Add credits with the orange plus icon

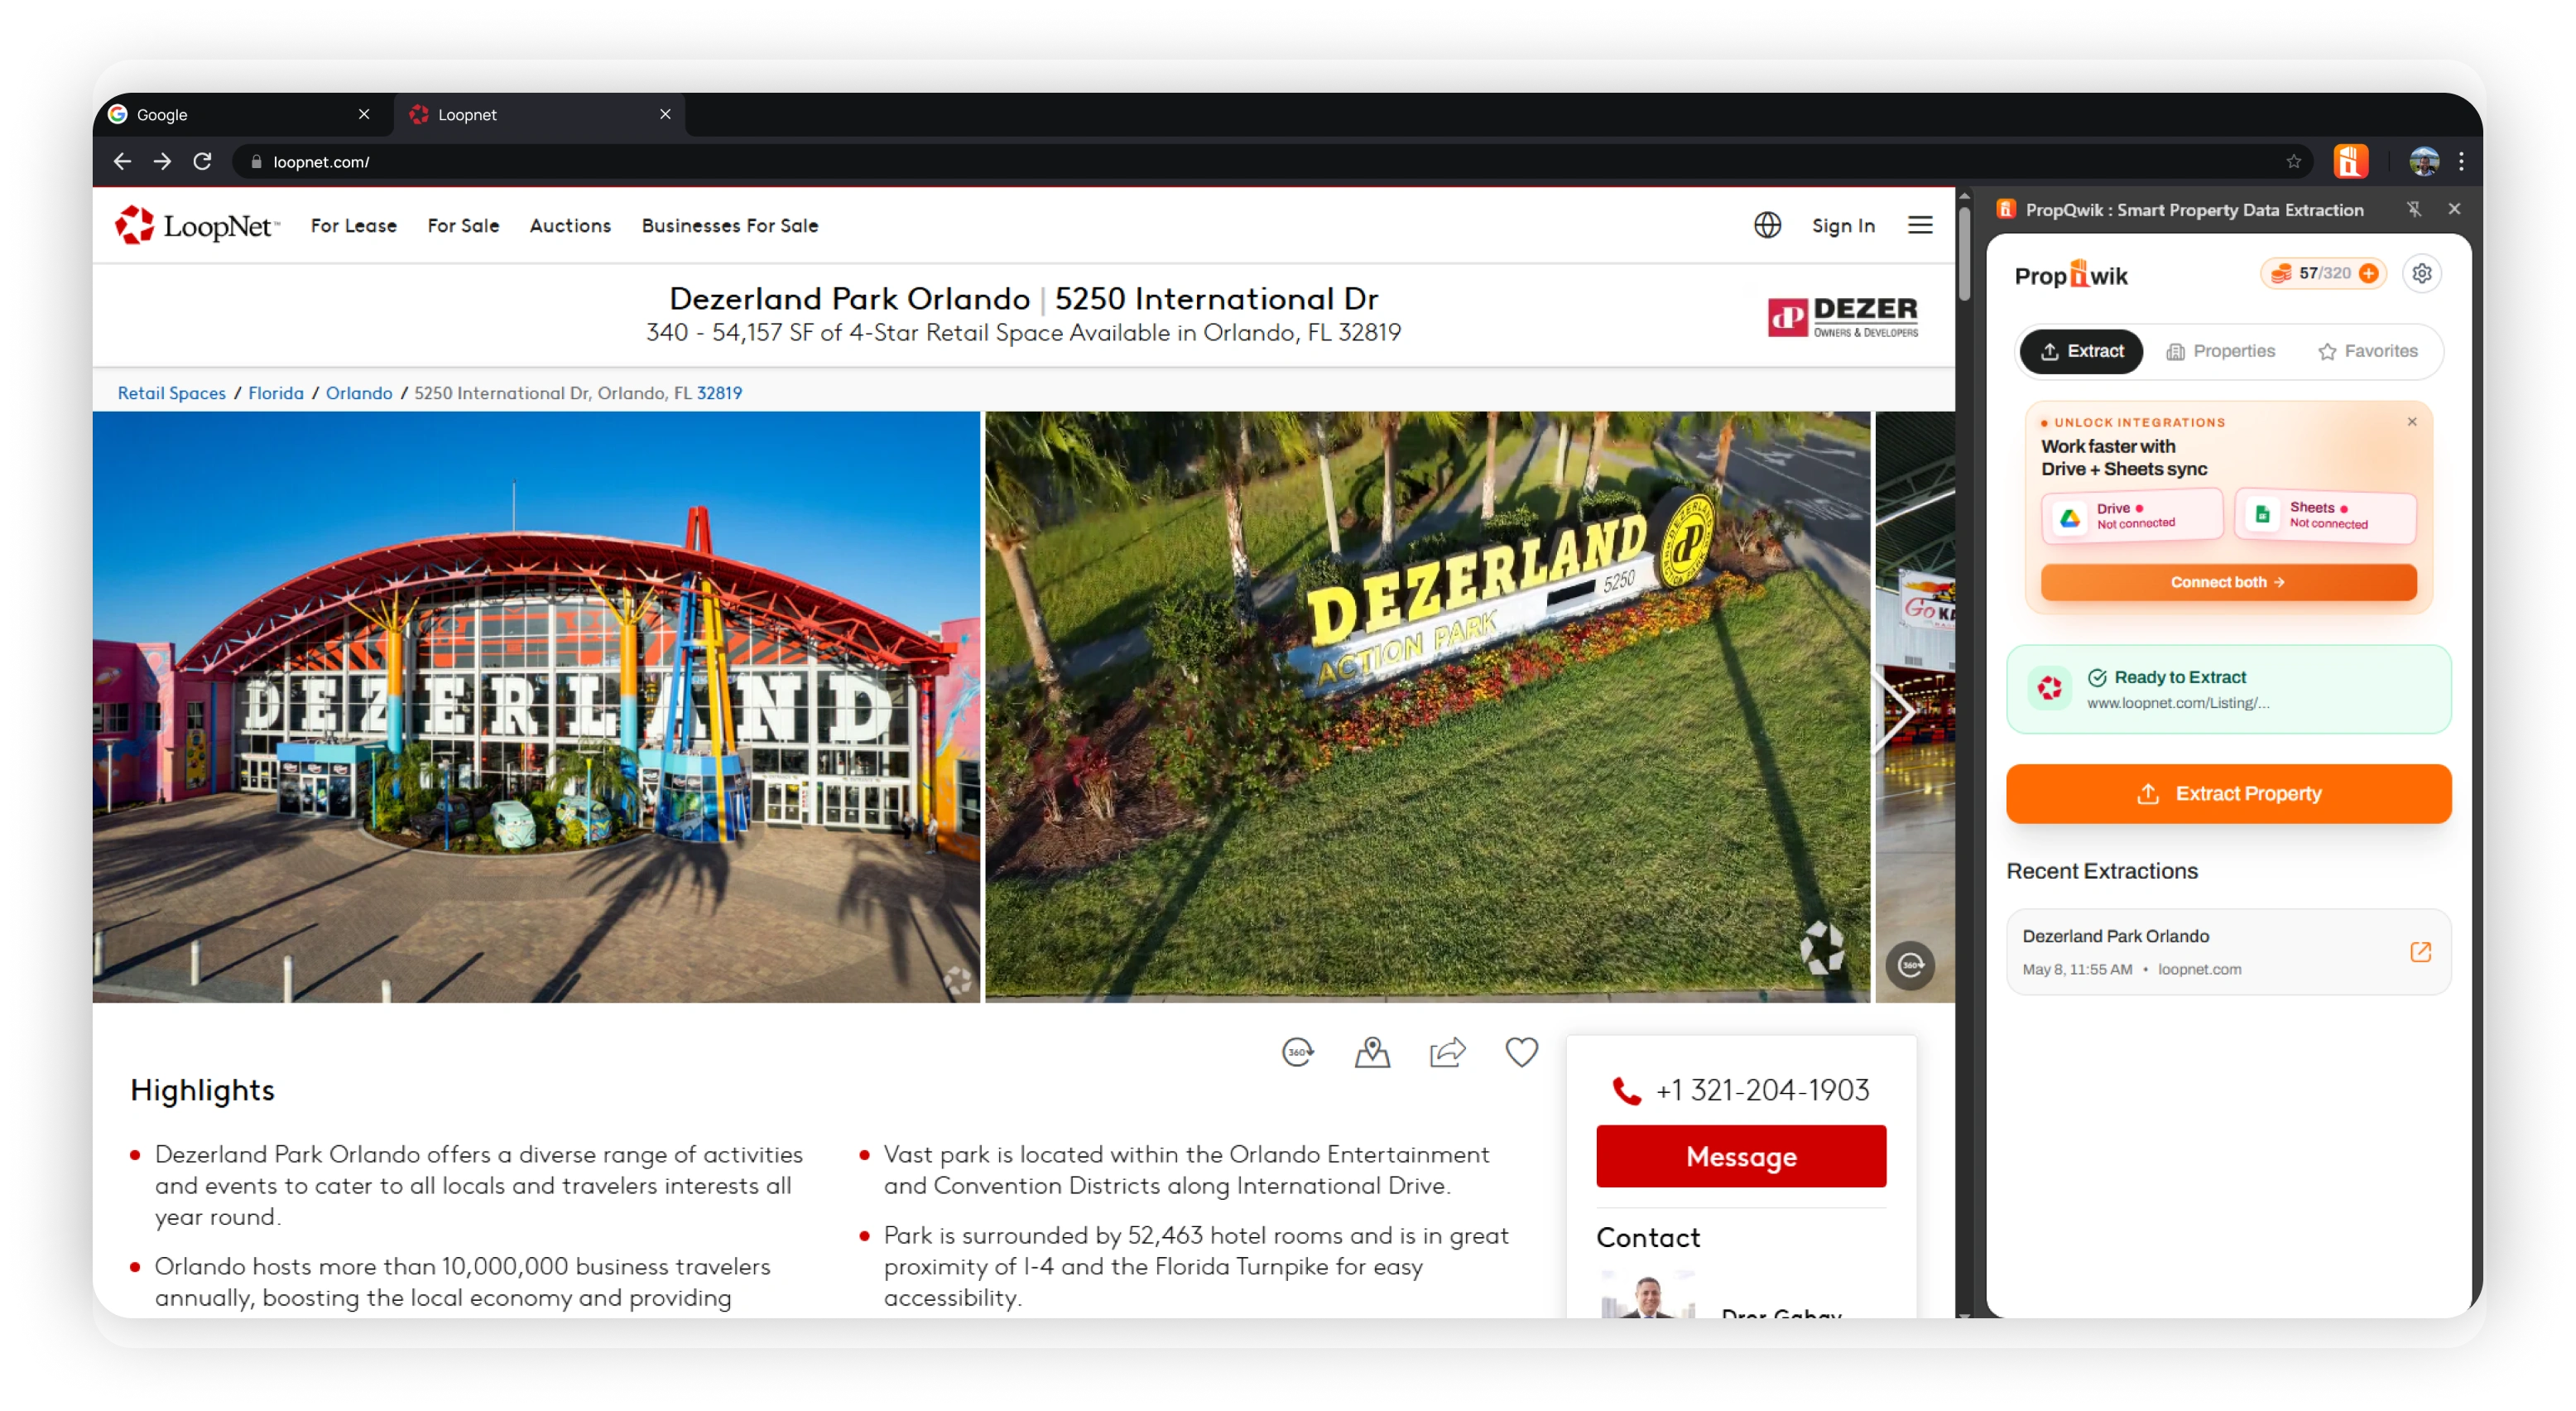tap(2368, 273)
